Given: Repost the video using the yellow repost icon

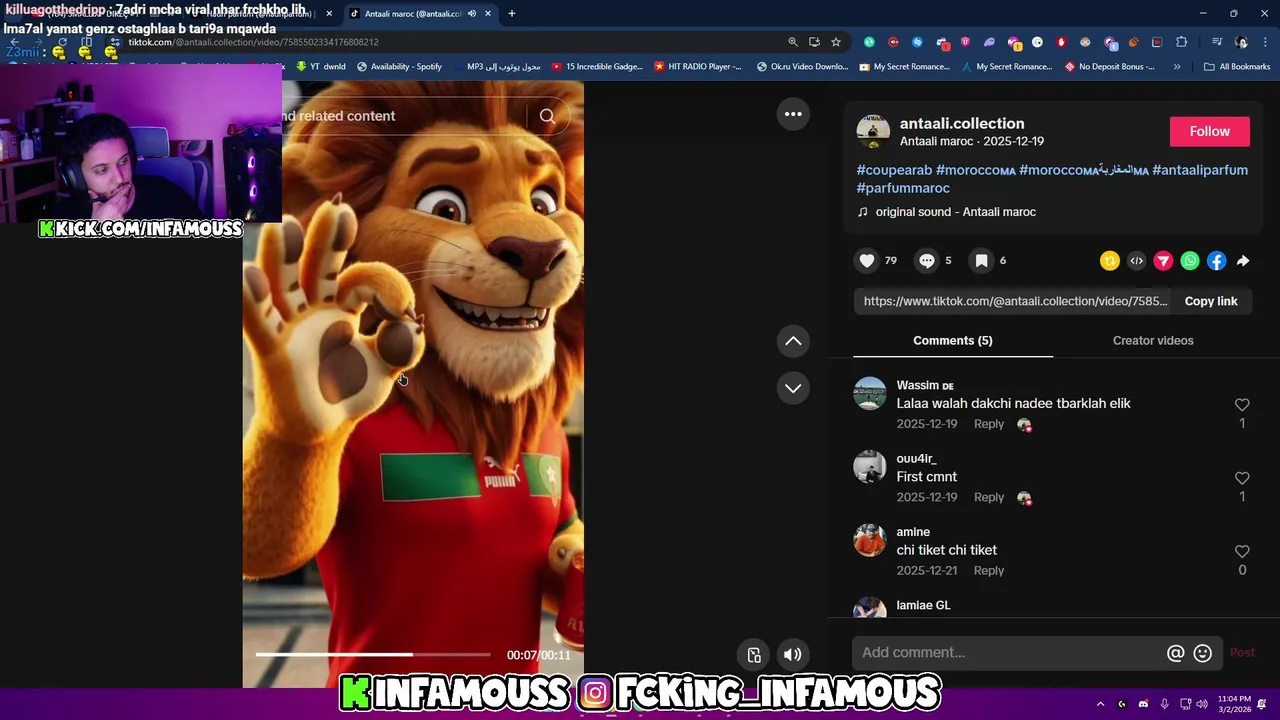Looking at the screenshot, I should click(1110, 261).
